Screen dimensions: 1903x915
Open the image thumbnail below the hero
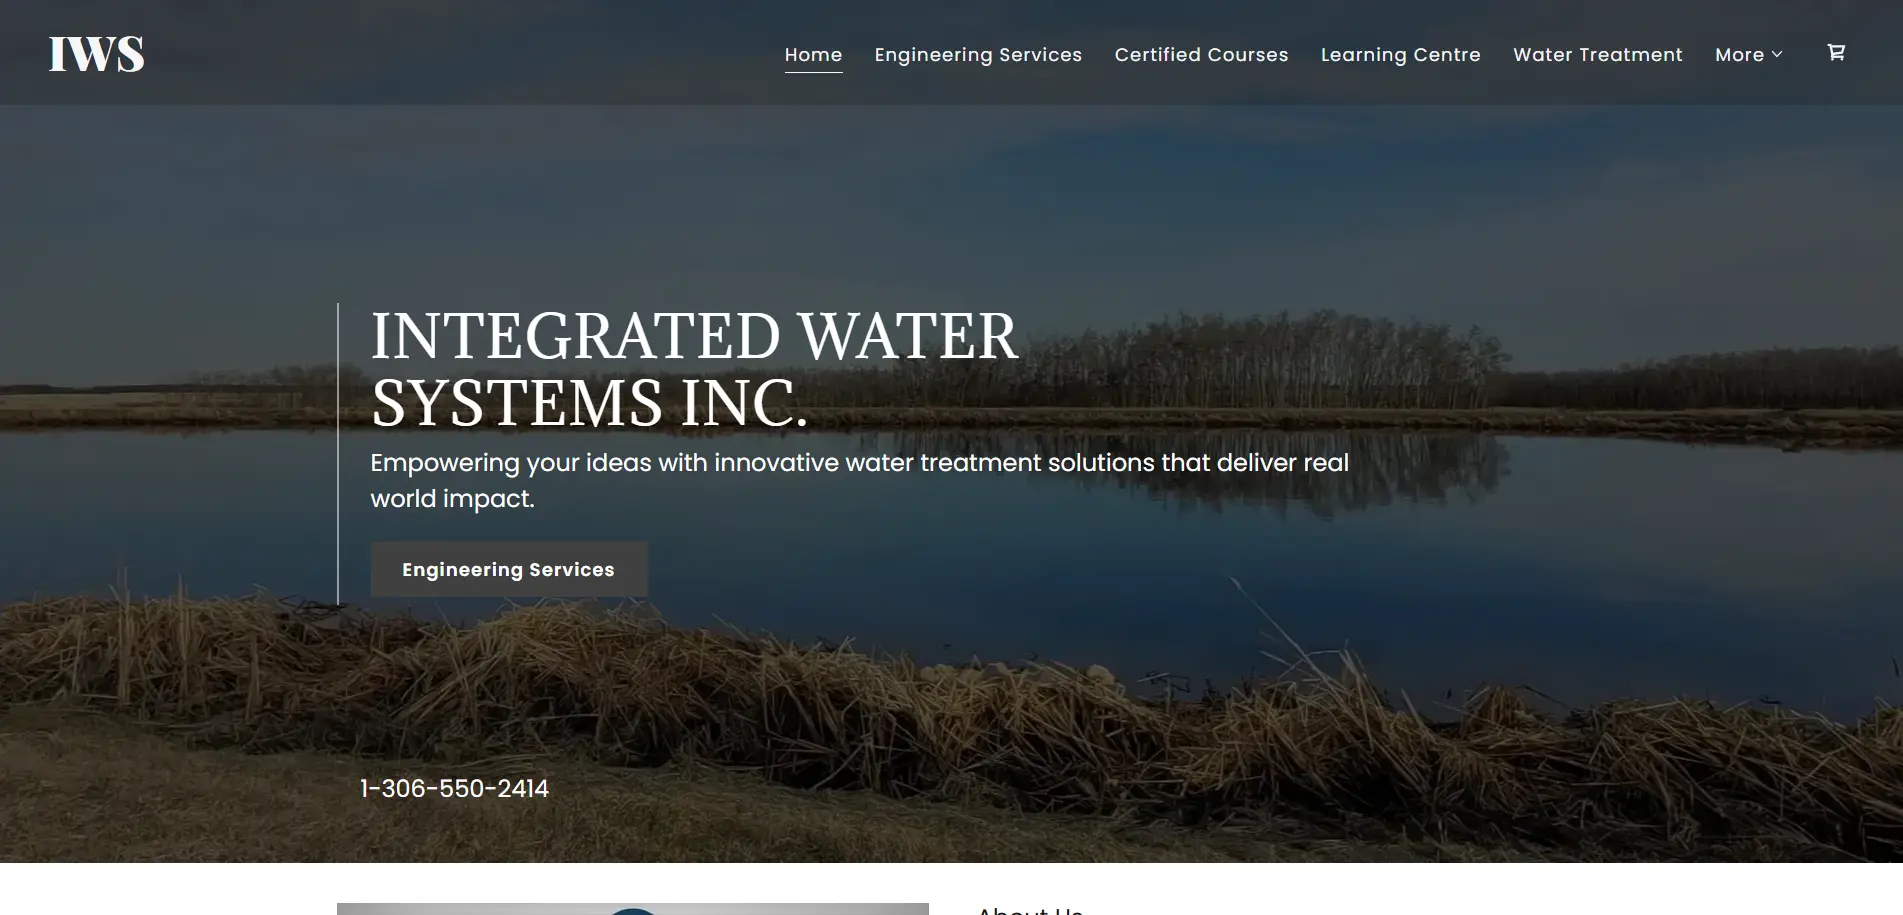pyautogui.click(x=633, y=909)
